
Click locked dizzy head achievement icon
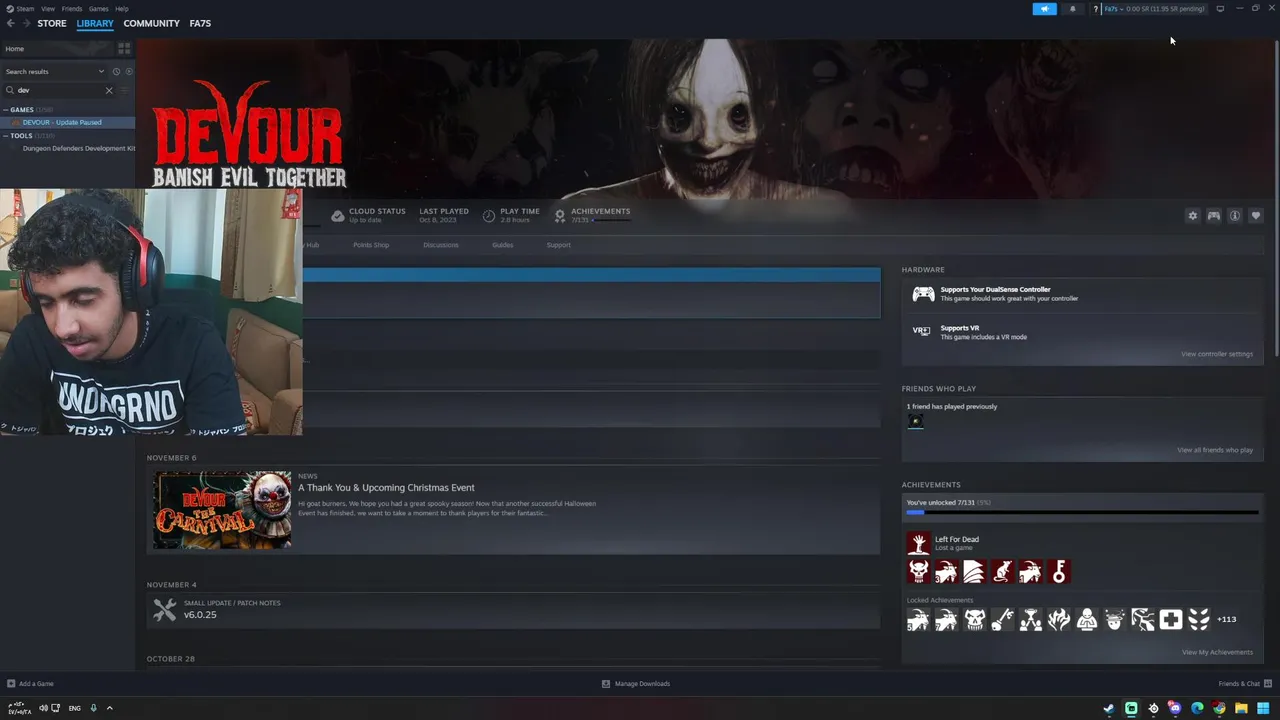(1114, 620)
